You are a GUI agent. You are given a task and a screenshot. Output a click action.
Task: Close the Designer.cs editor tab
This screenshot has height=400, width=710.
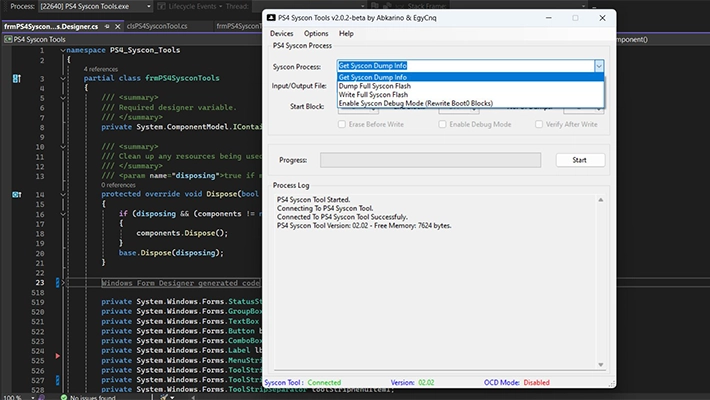[x=118, y=27]
